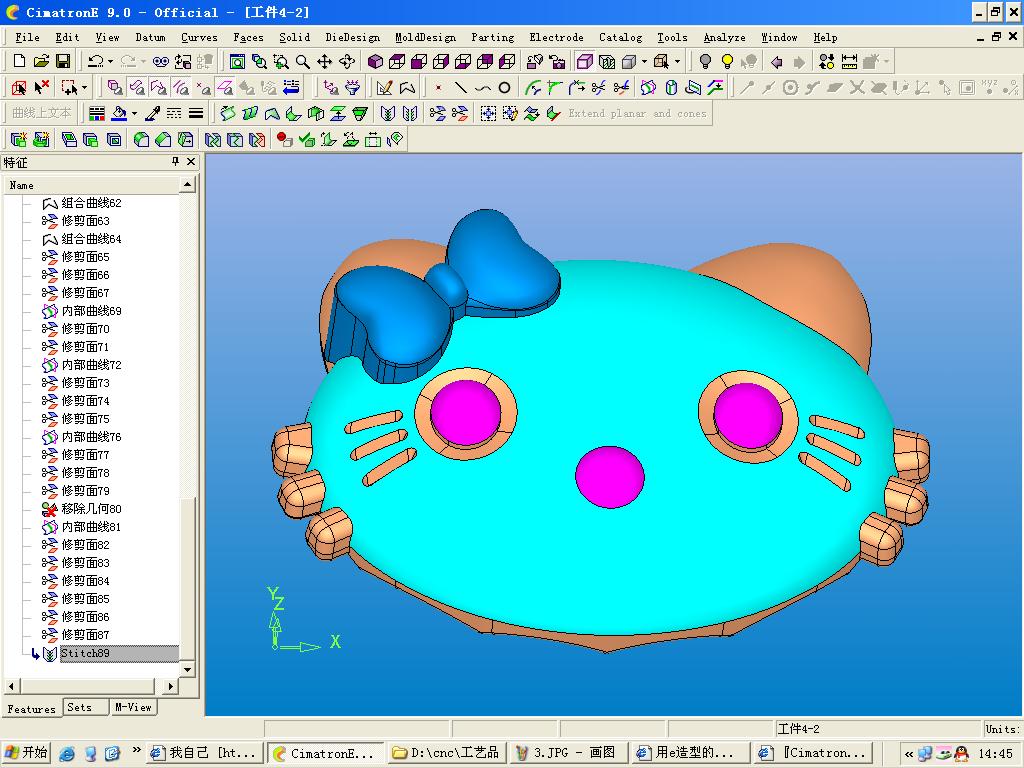Image resolution: width=1024 pixels, height=768 pixels.
Task: Toggle the planar face selection filter
Action: coord(226,88)
